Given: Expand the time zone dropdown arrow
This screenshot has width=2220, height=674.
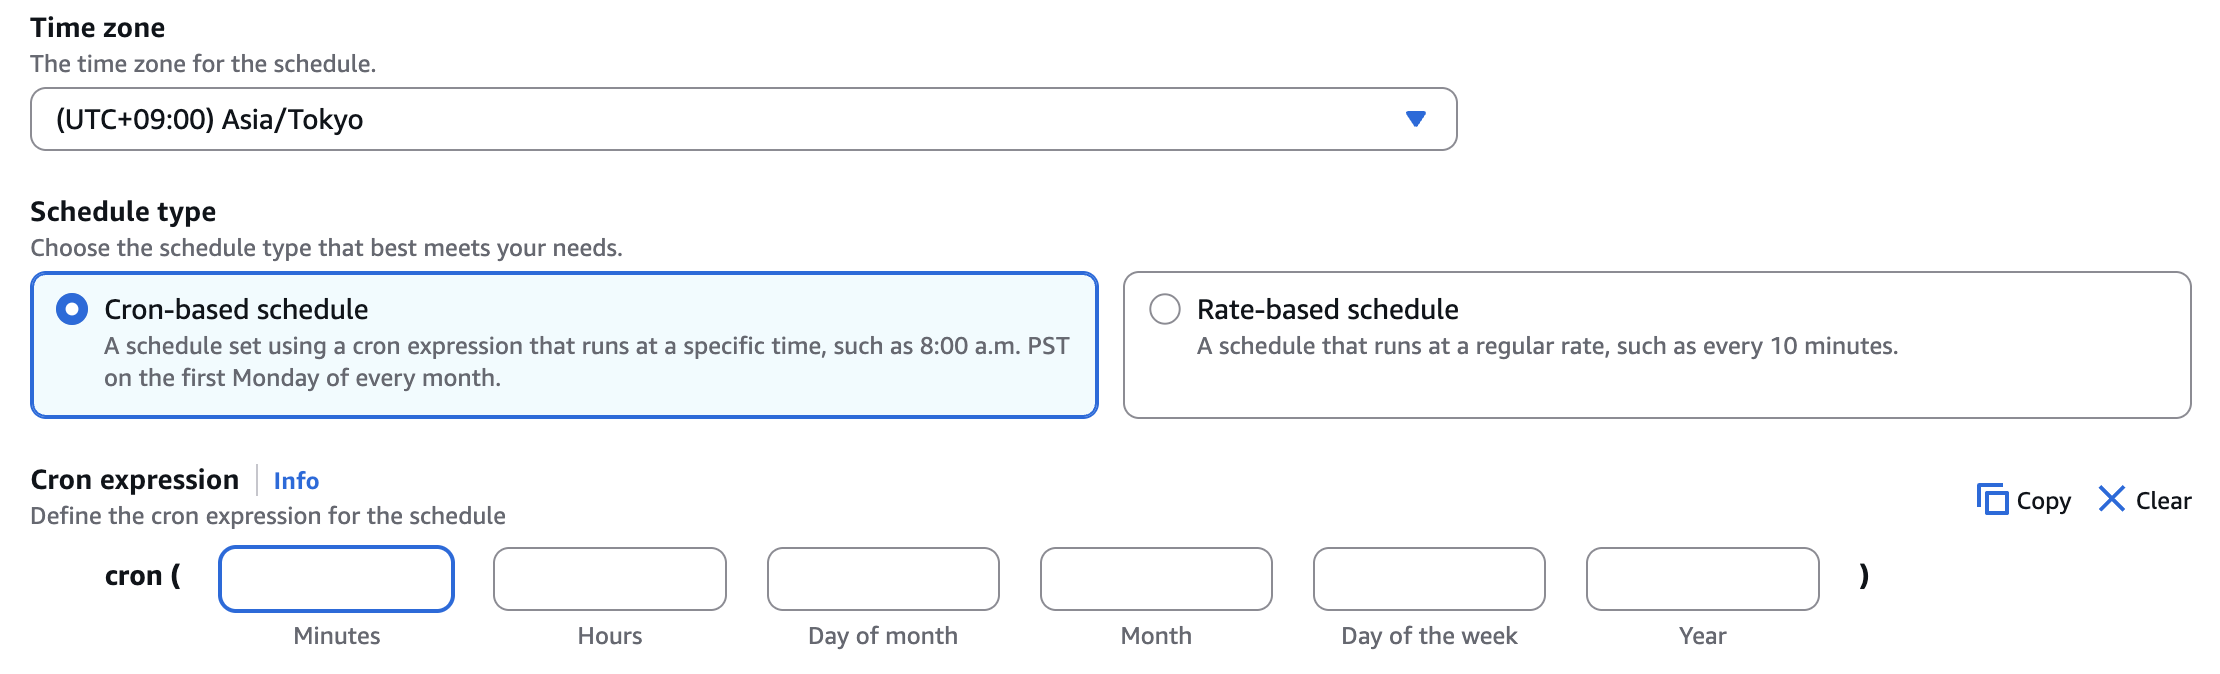Looking at the screenshot, I should pyautogui.click(x=1415, y=119).
